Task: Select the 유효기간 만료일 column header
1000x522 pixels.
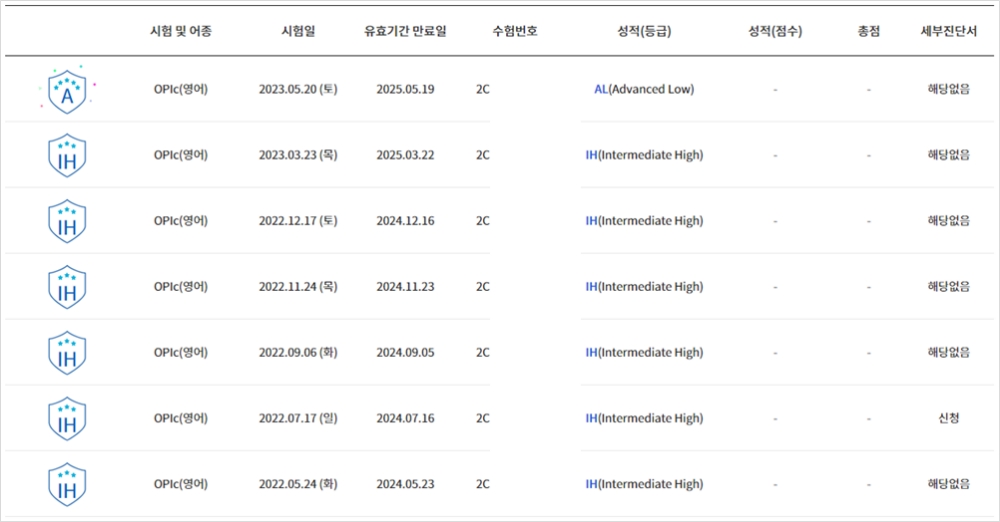Action: [x=405, y=31]
